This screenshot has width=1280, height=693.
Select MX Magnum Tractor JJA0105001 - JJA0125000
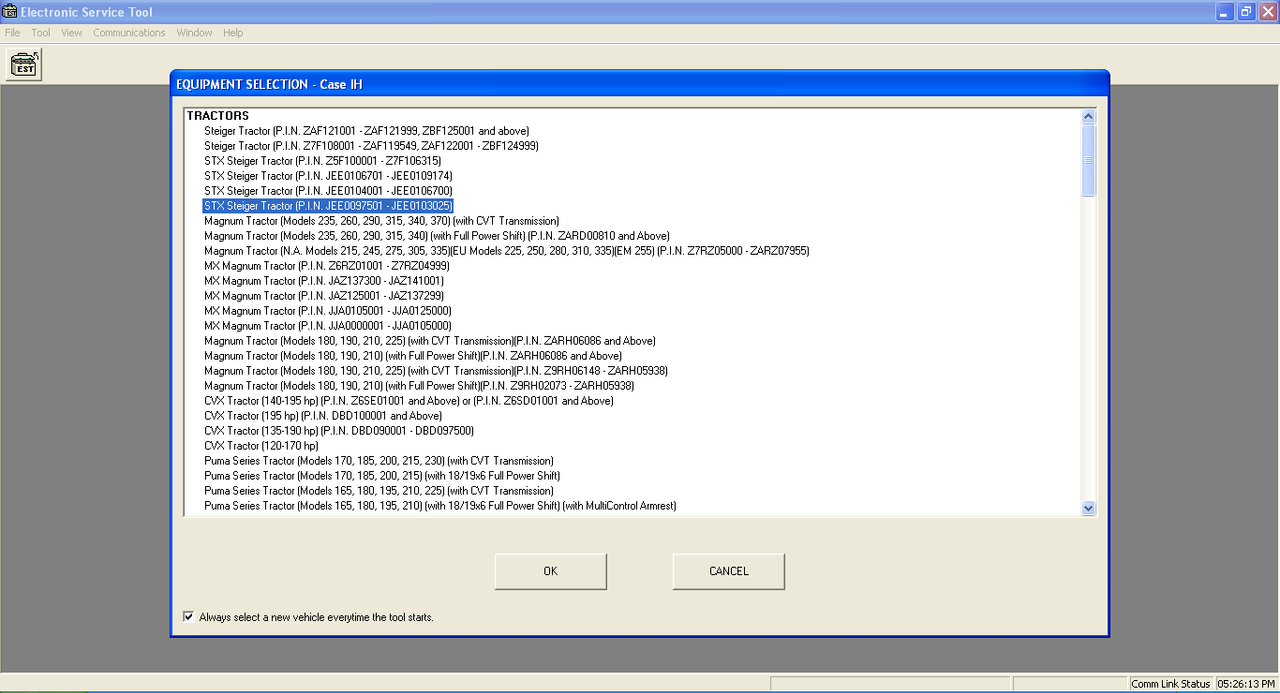(x=328, y=311)
